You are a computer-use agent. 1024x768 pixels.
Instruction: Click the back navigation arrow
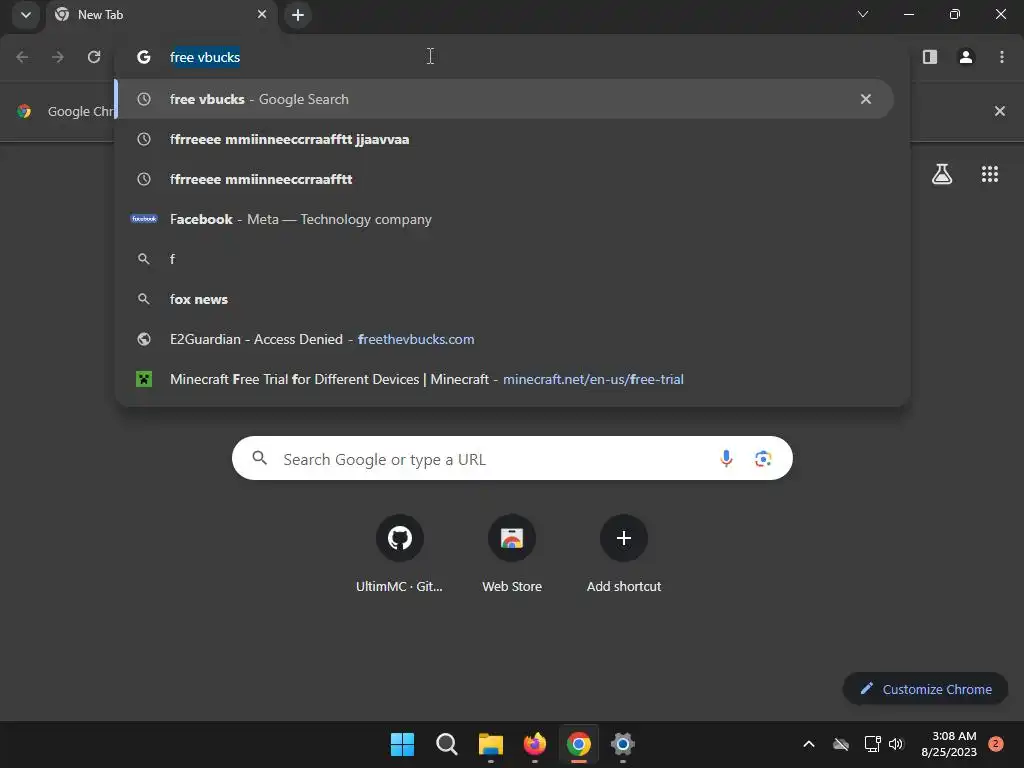[22, 57]
